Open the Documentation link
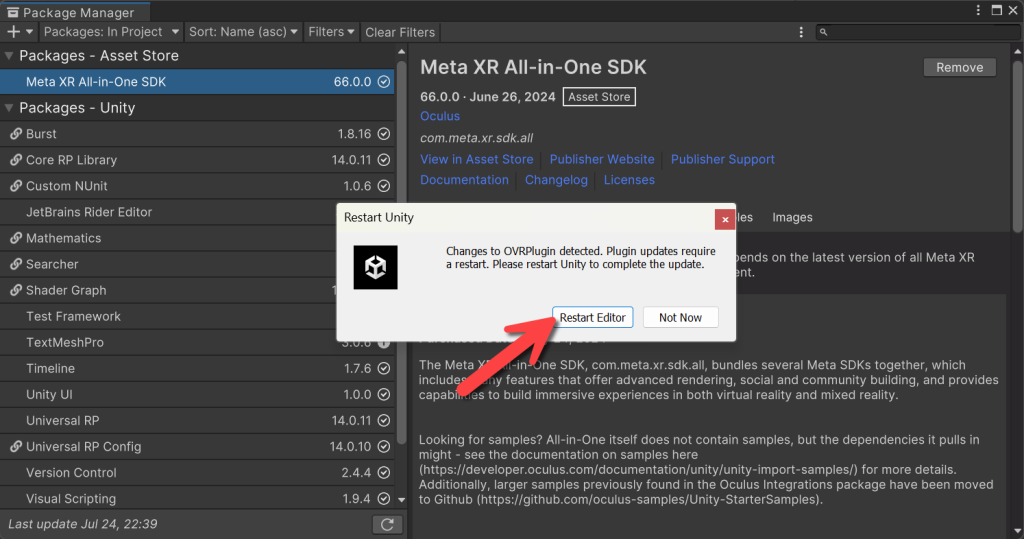The width and height of the screenshot is (1024, 539). [x=464, y=180]
